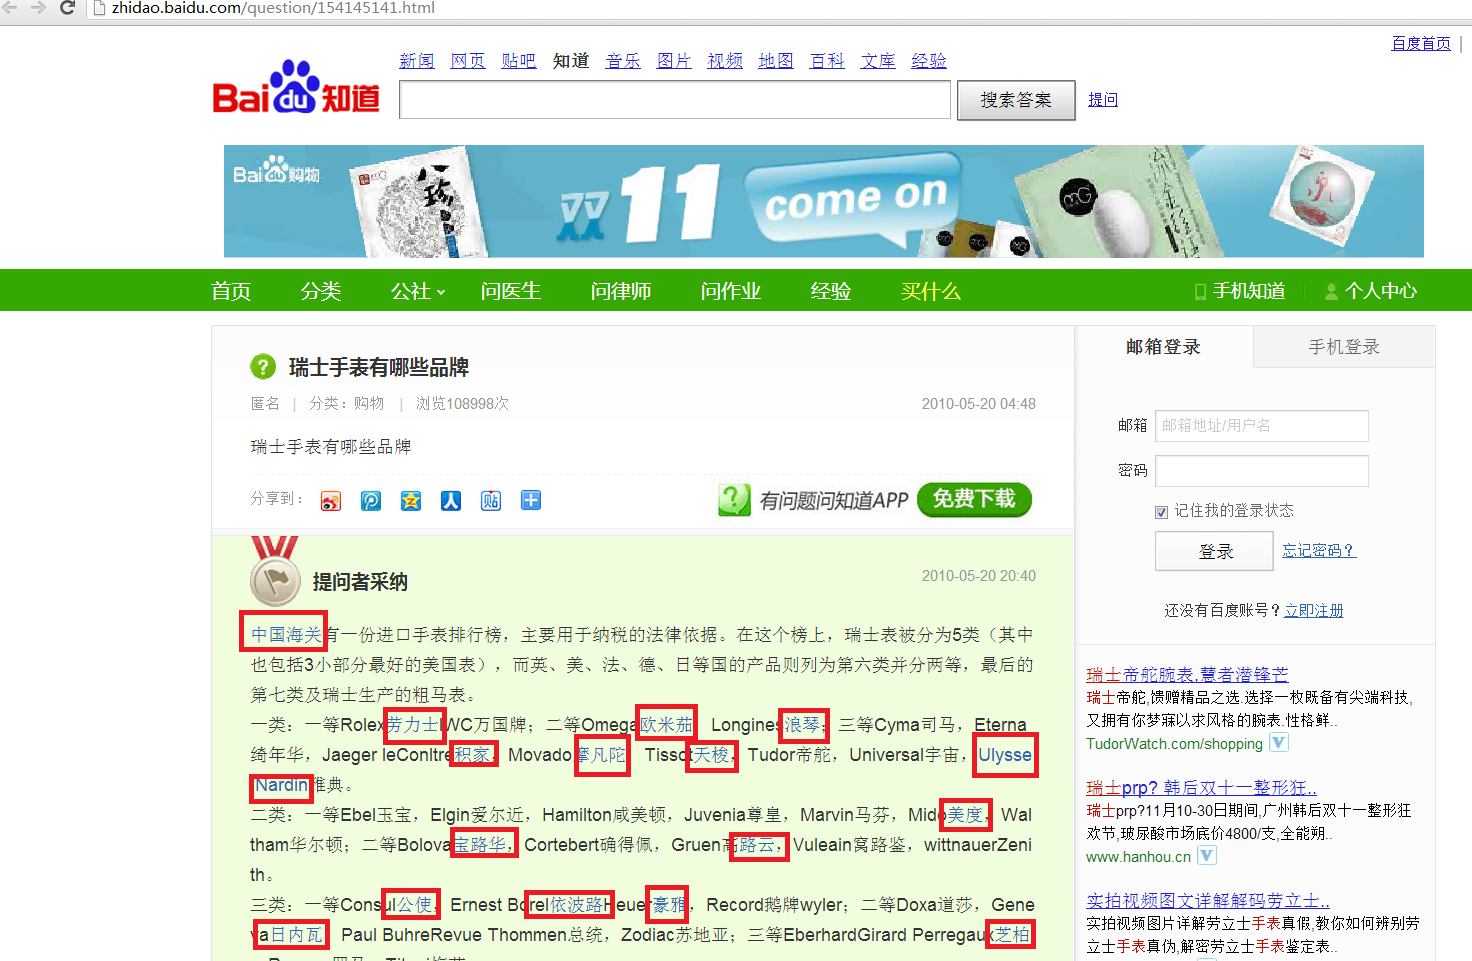Open 立即注册 registration link
The height and width of the screenshot is (961, 1472).
1313,611
